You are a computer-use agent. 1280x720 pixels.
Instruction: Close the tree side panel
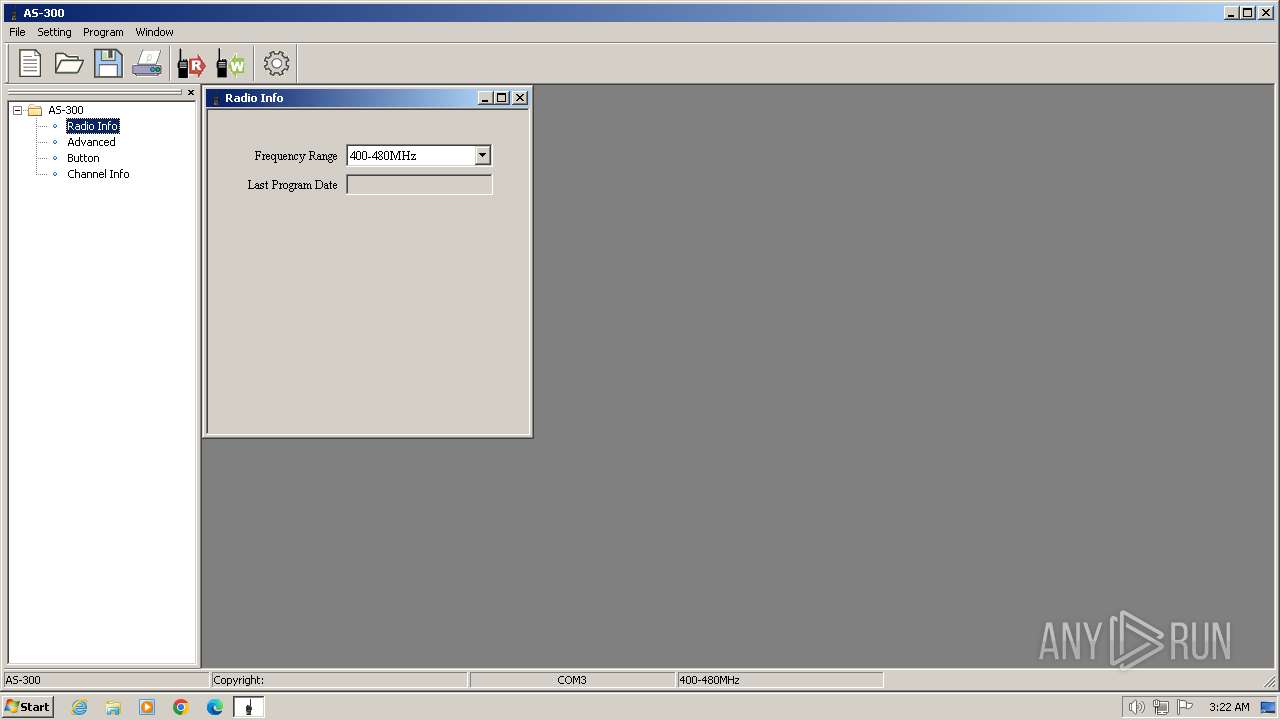coord(191,93)
